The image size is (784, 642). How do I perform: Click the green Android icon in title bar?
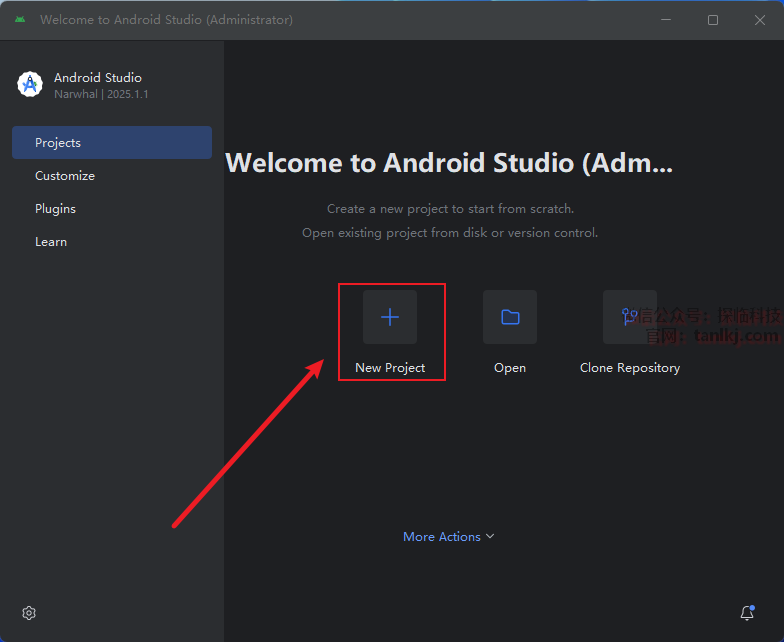[x=20, y=20]
